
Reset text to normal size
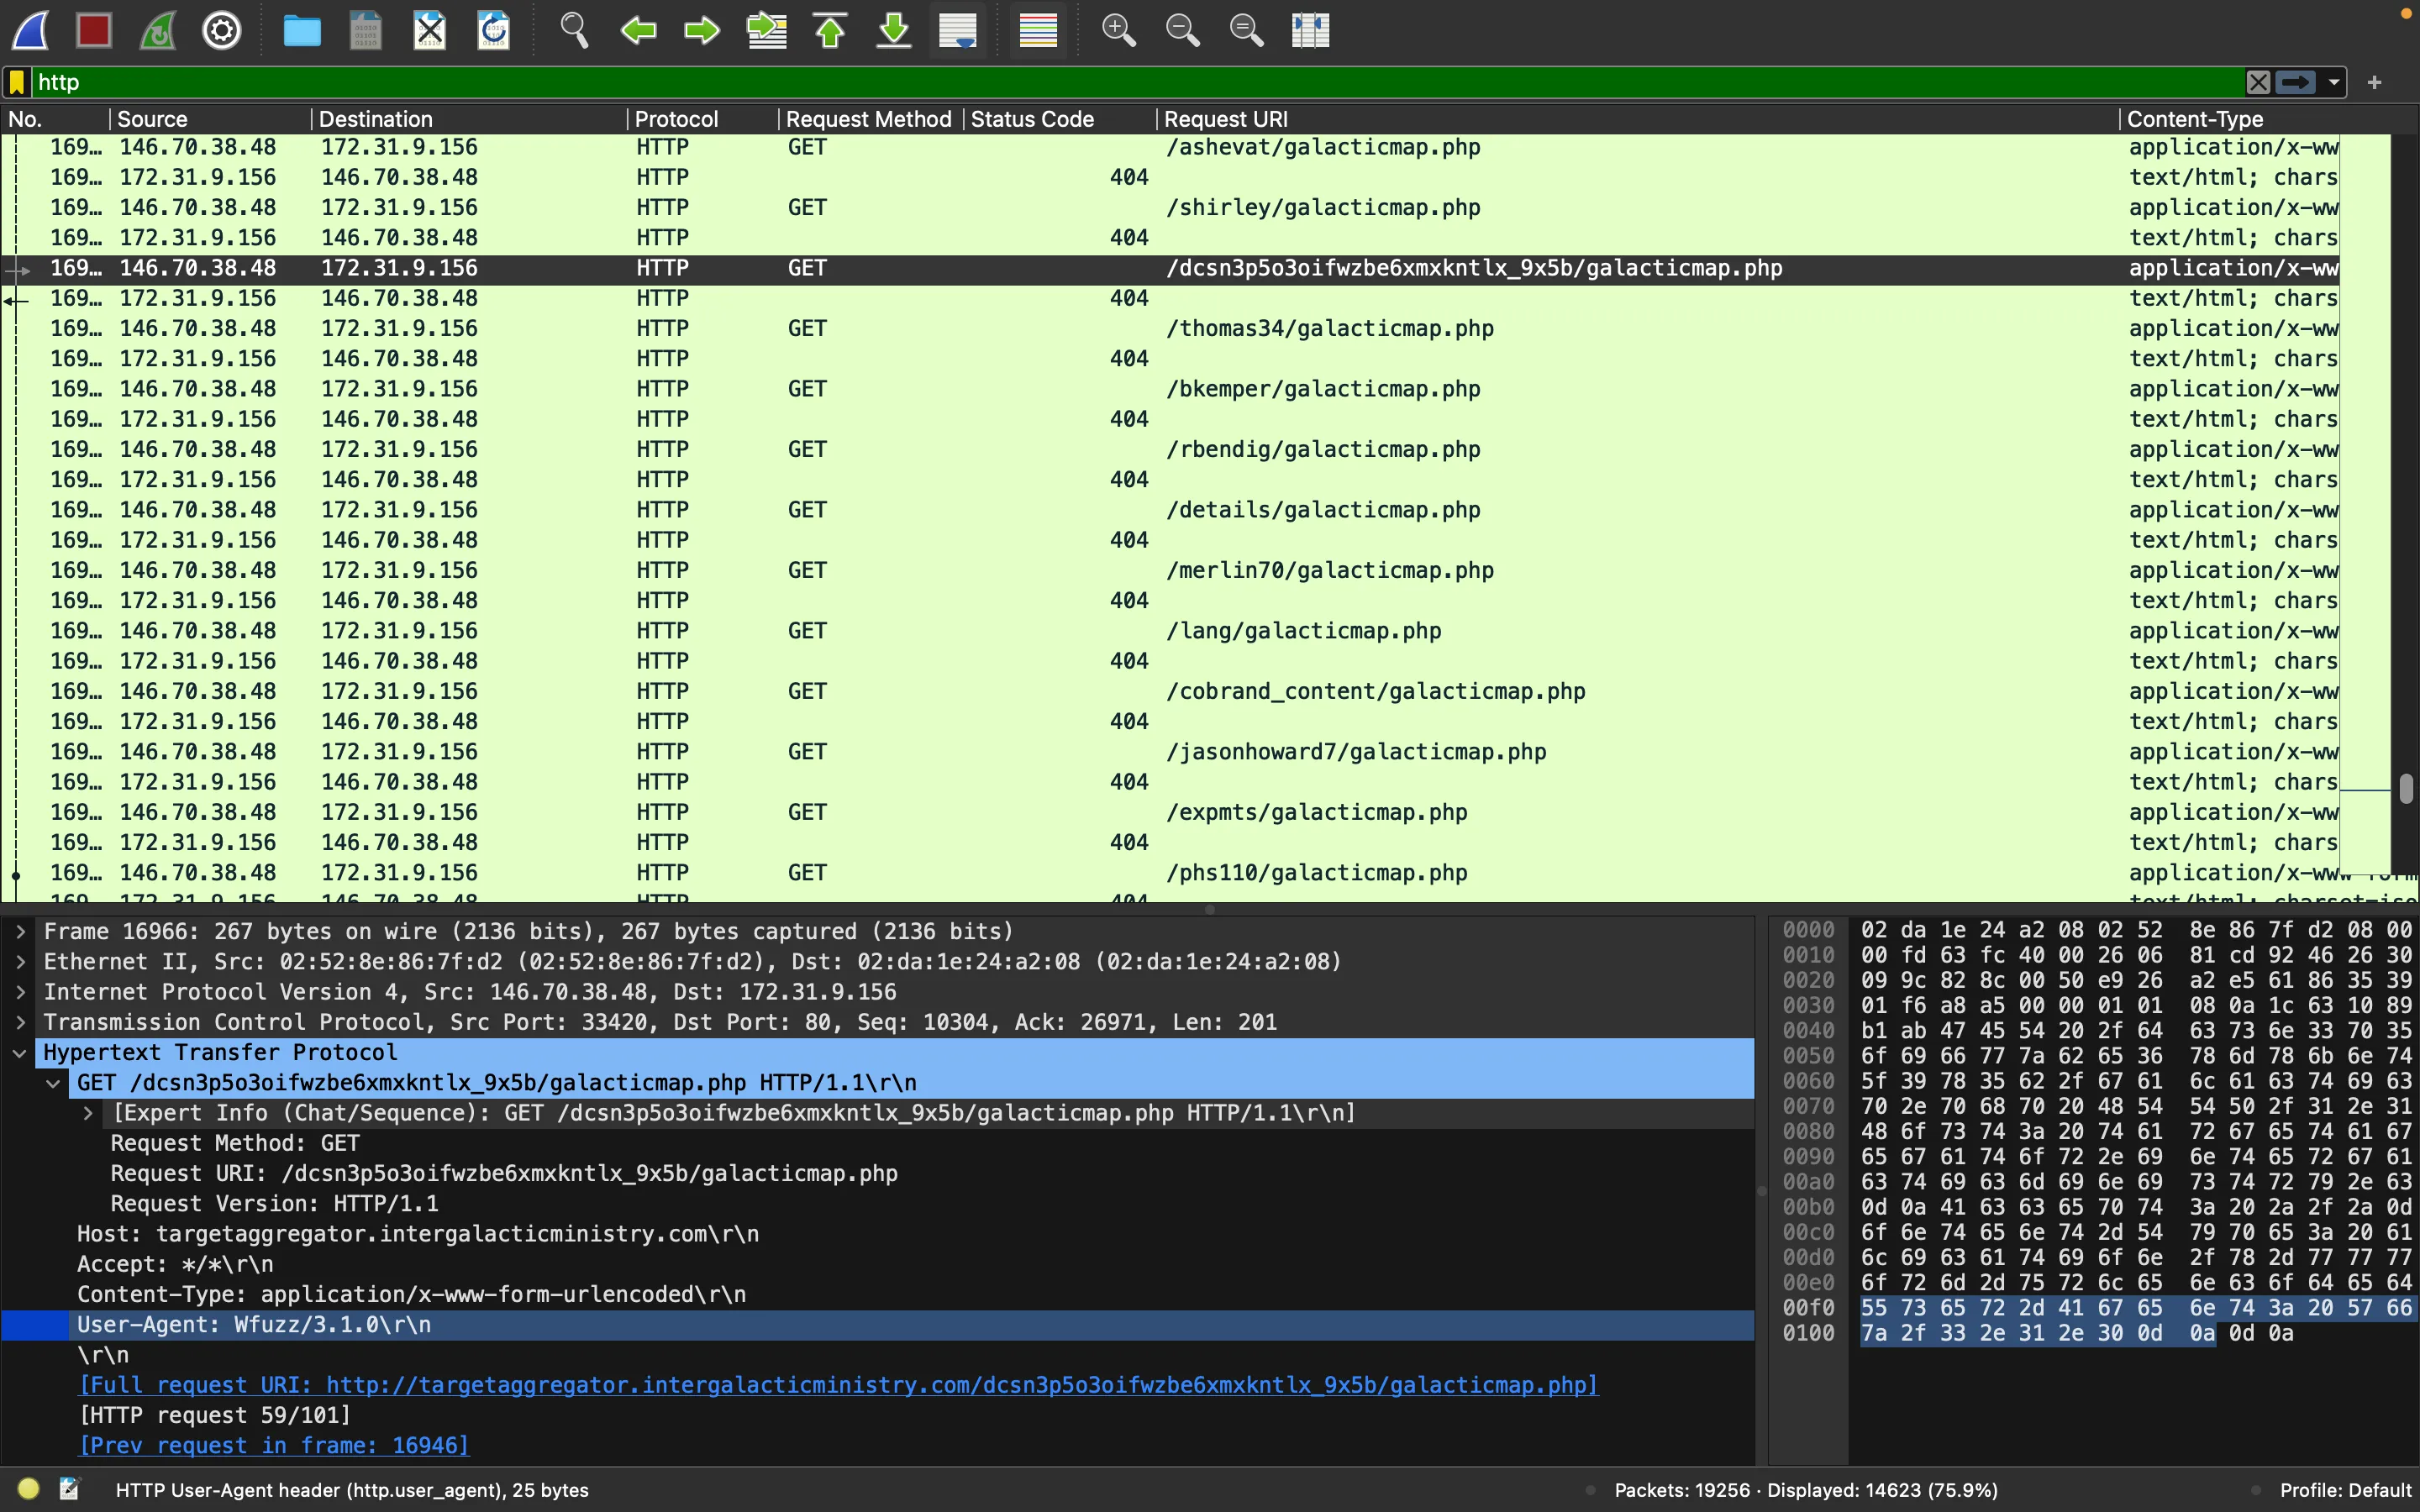1246,30
